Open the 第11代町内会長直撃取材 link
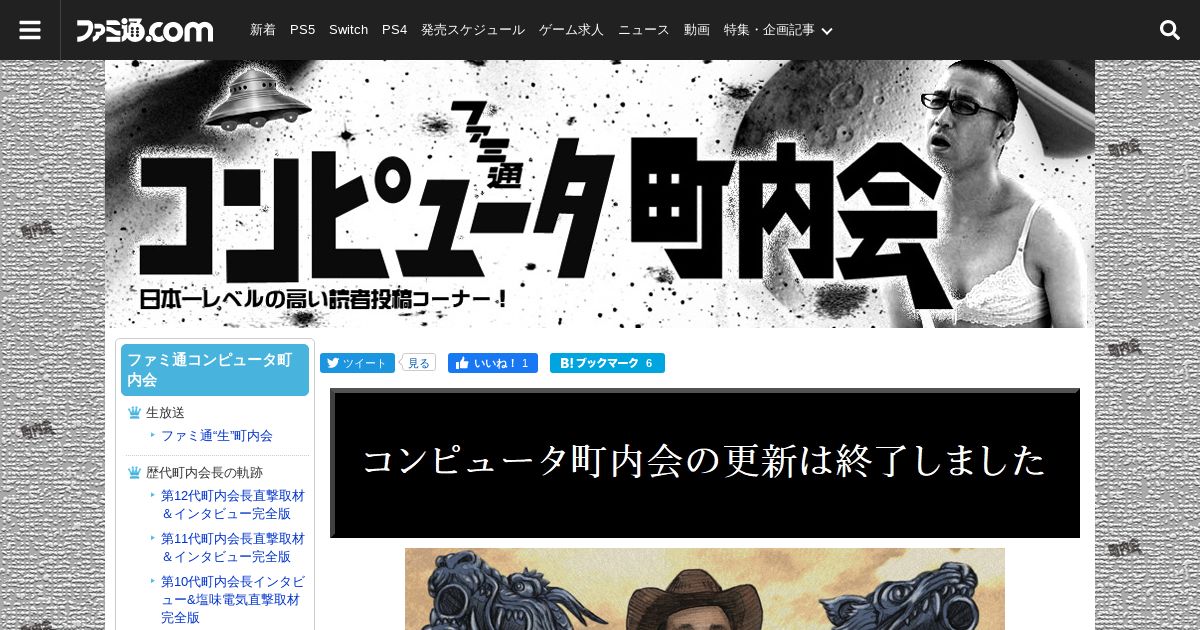1200x630 pixels. (233, 547)
